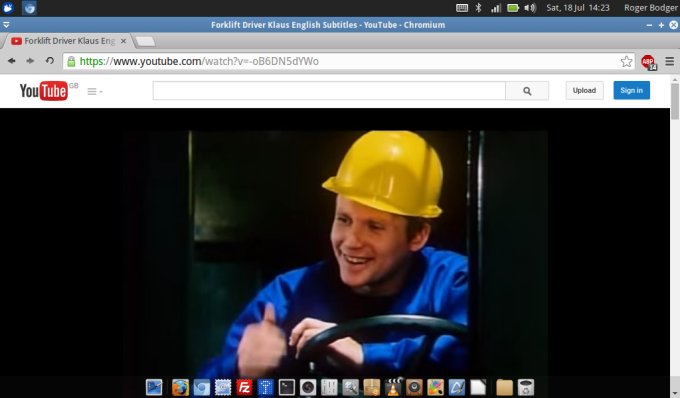Open the magnifier search tool in dock
680x398 pixels.
[350, 387]
